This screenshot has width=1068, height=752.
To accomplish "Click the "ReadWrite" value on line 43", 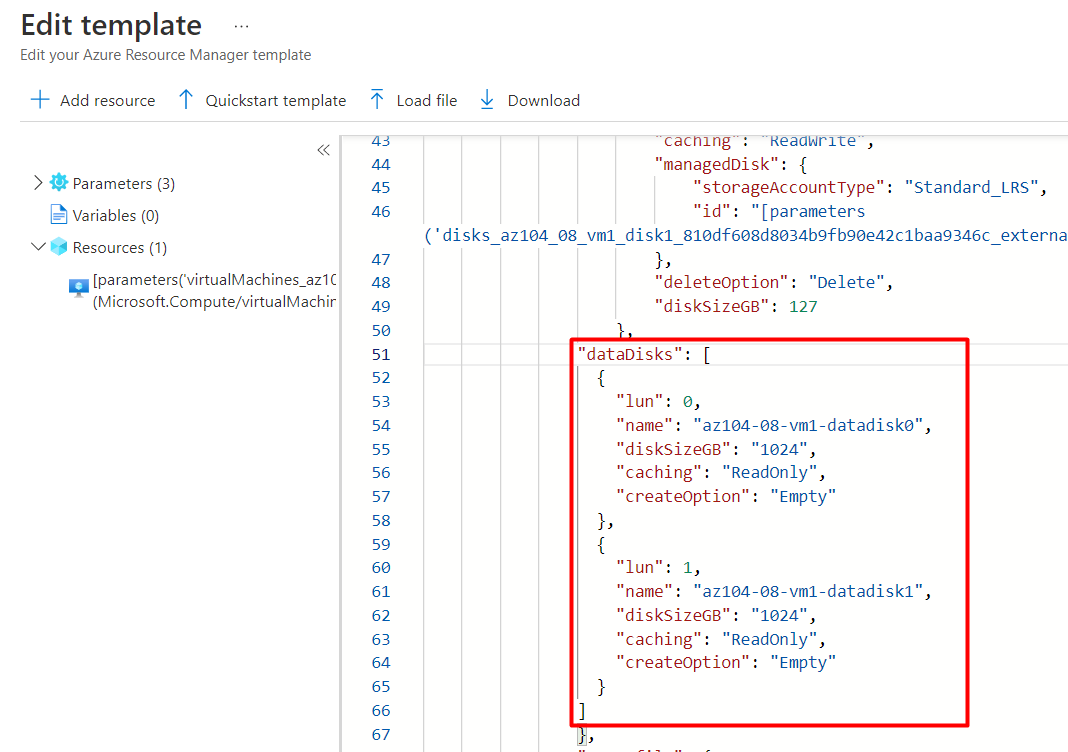I will click(x=813, y=141).
